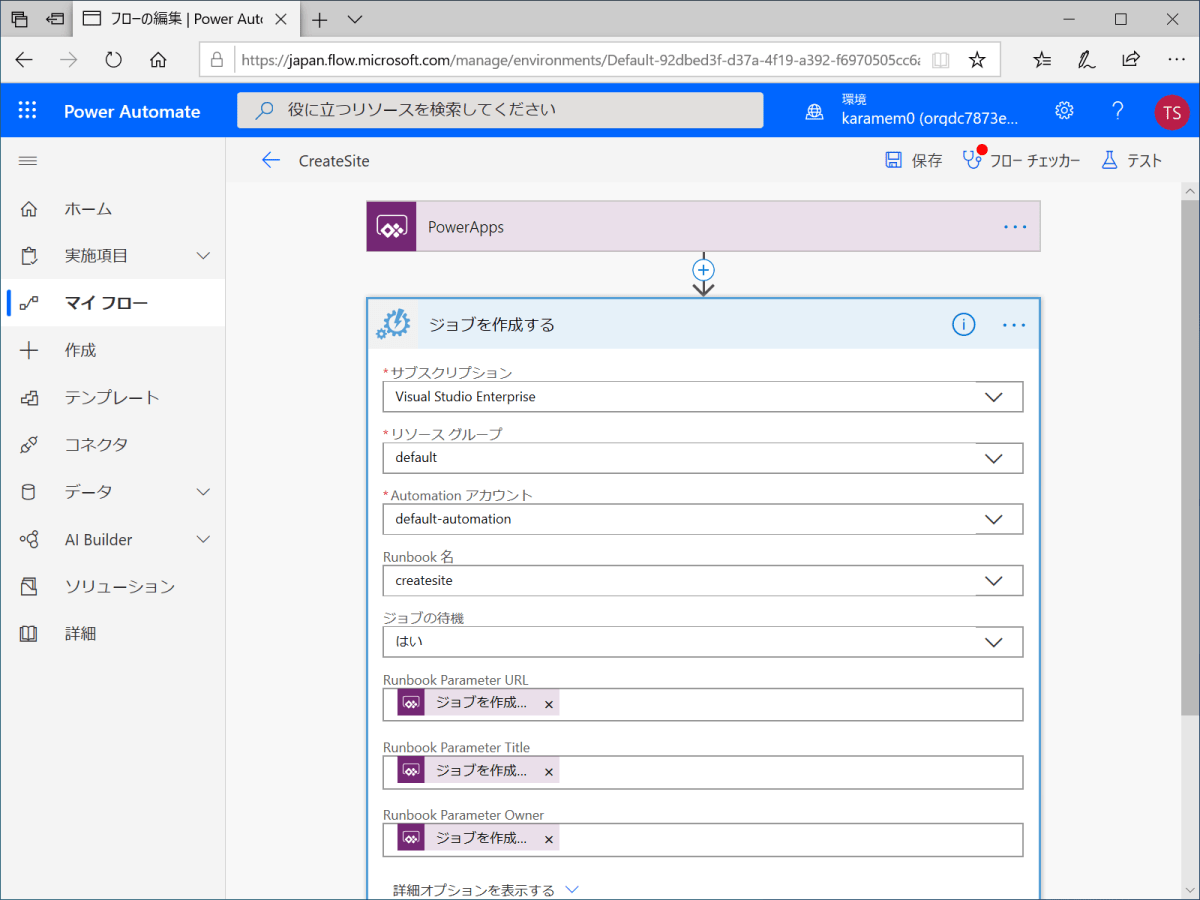
Task: Click the 保存 save button
Action: (913, 160)
